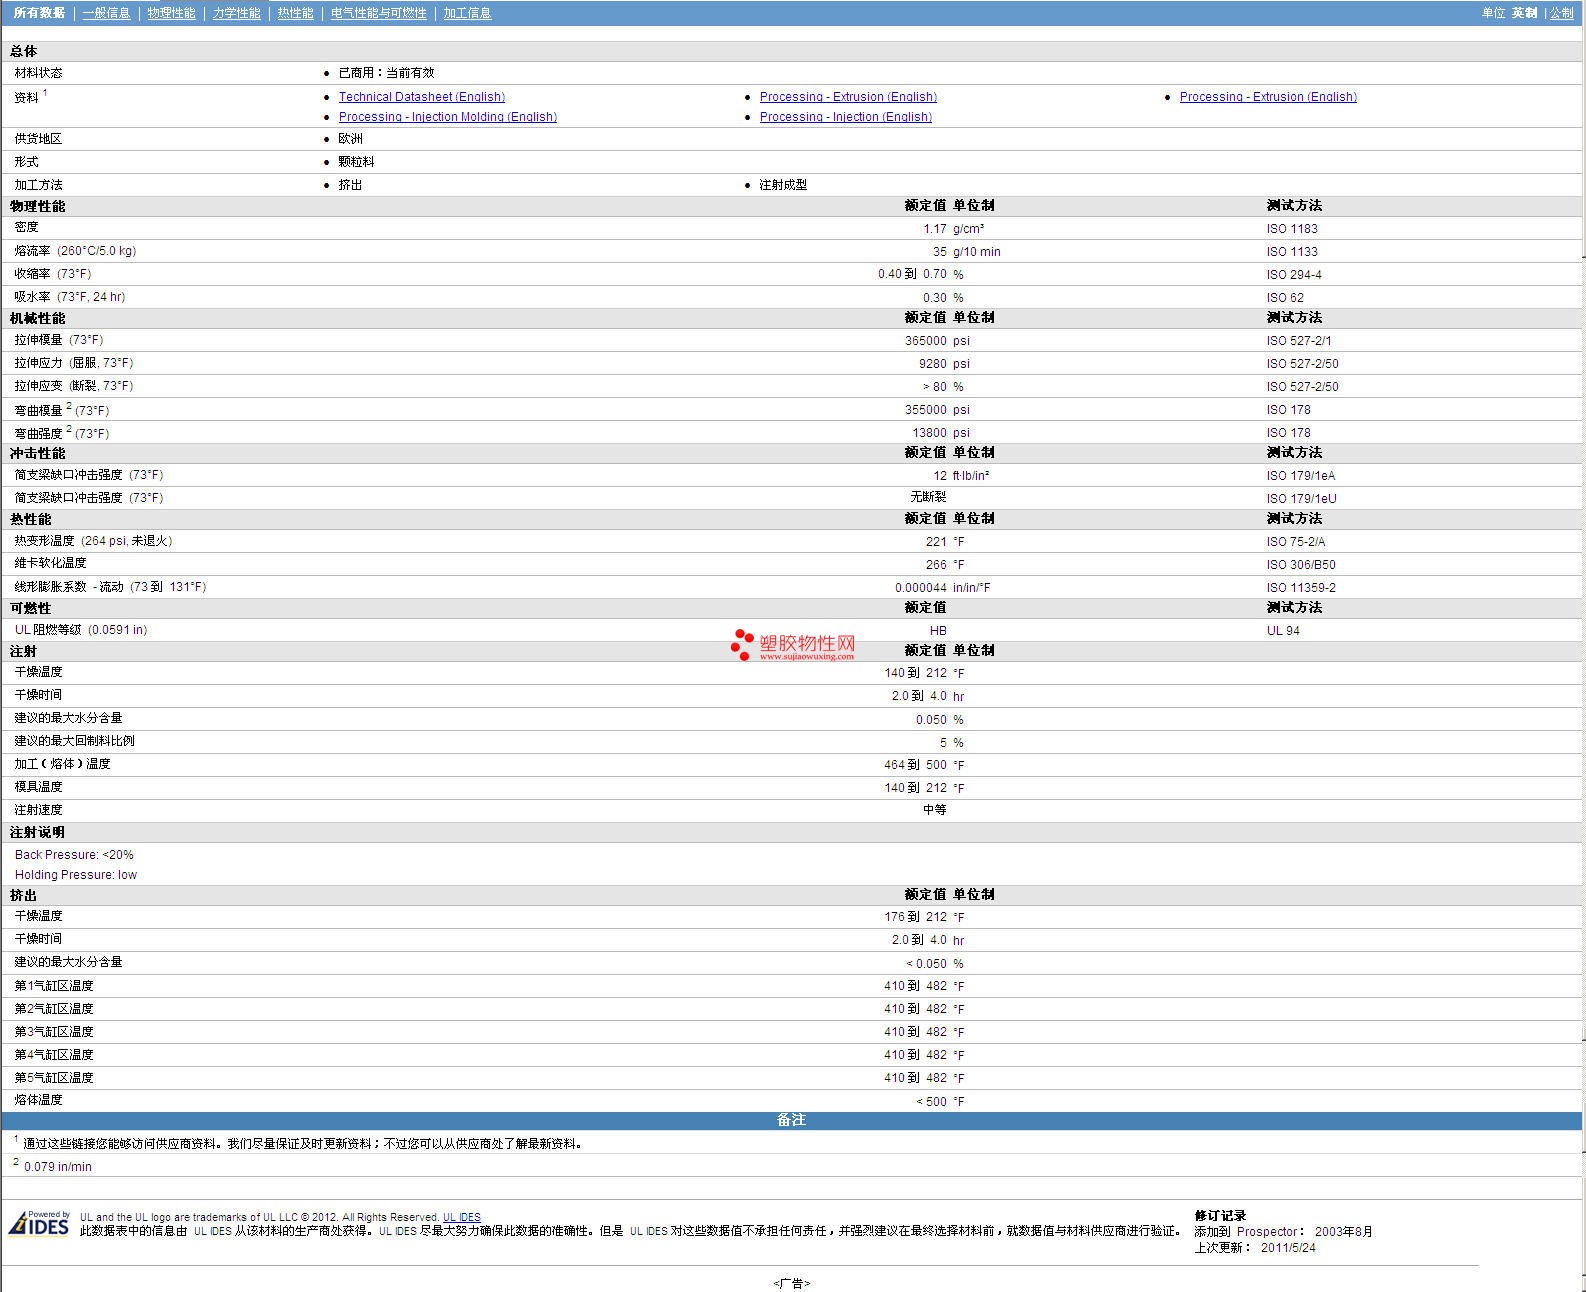1586x1292 pixels.
Task: Open the Technical Datasheet (English) link
Action: coord(421,97)
